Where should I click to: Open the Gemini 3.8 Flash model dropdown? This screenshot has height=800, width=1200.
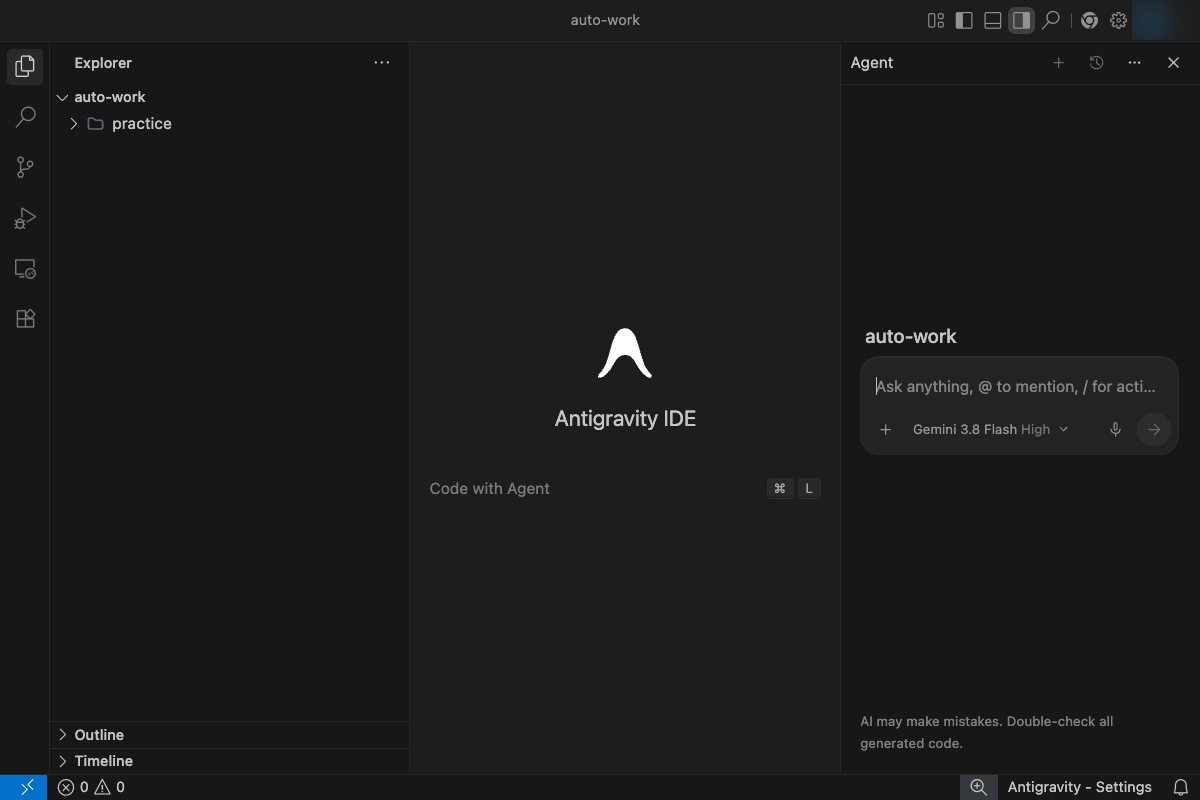coord(990,430)
